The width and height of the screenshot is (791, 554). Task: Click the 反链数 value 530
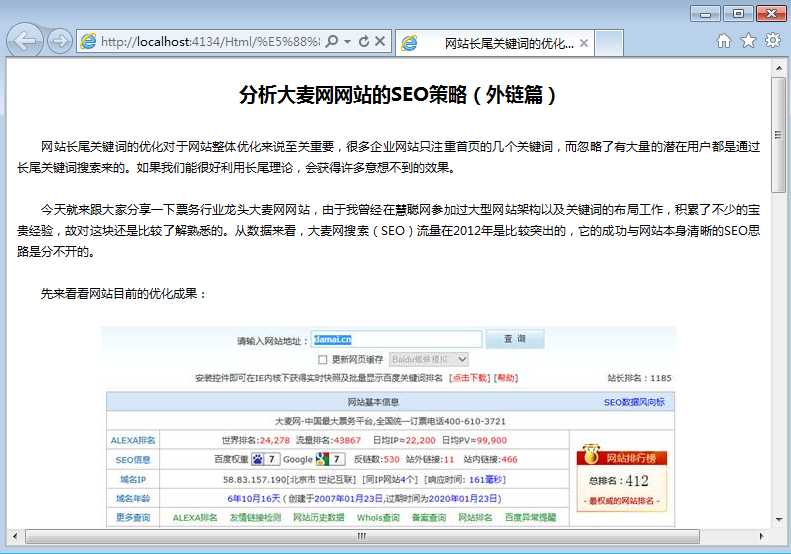pos(391,460)
